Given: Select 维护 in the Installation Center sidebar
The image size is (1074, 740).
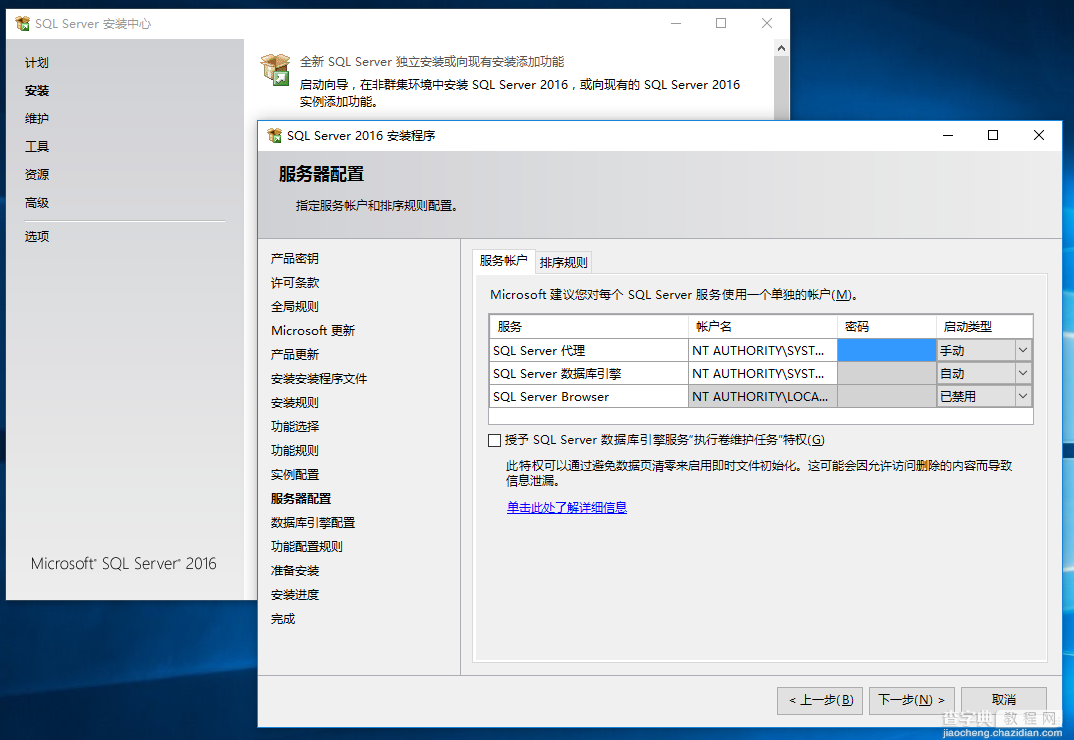Looking at the screenshot, I should point(37,119).
